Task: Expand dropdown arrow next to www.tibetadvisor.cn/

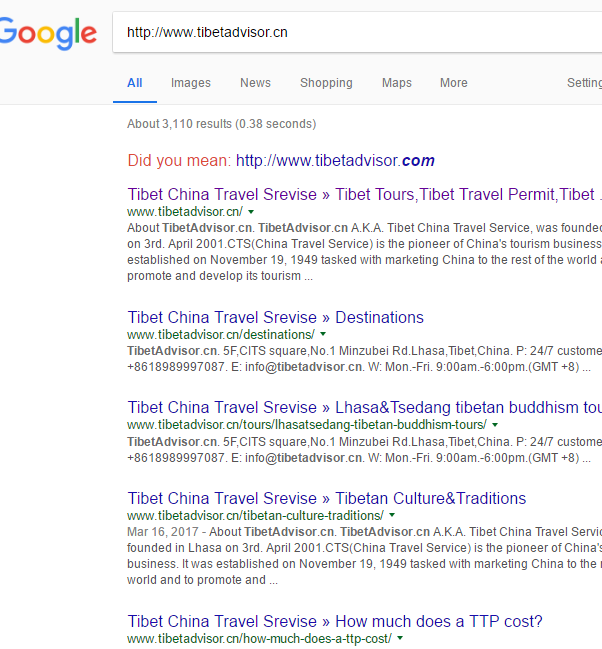Action: coord(251,212)
